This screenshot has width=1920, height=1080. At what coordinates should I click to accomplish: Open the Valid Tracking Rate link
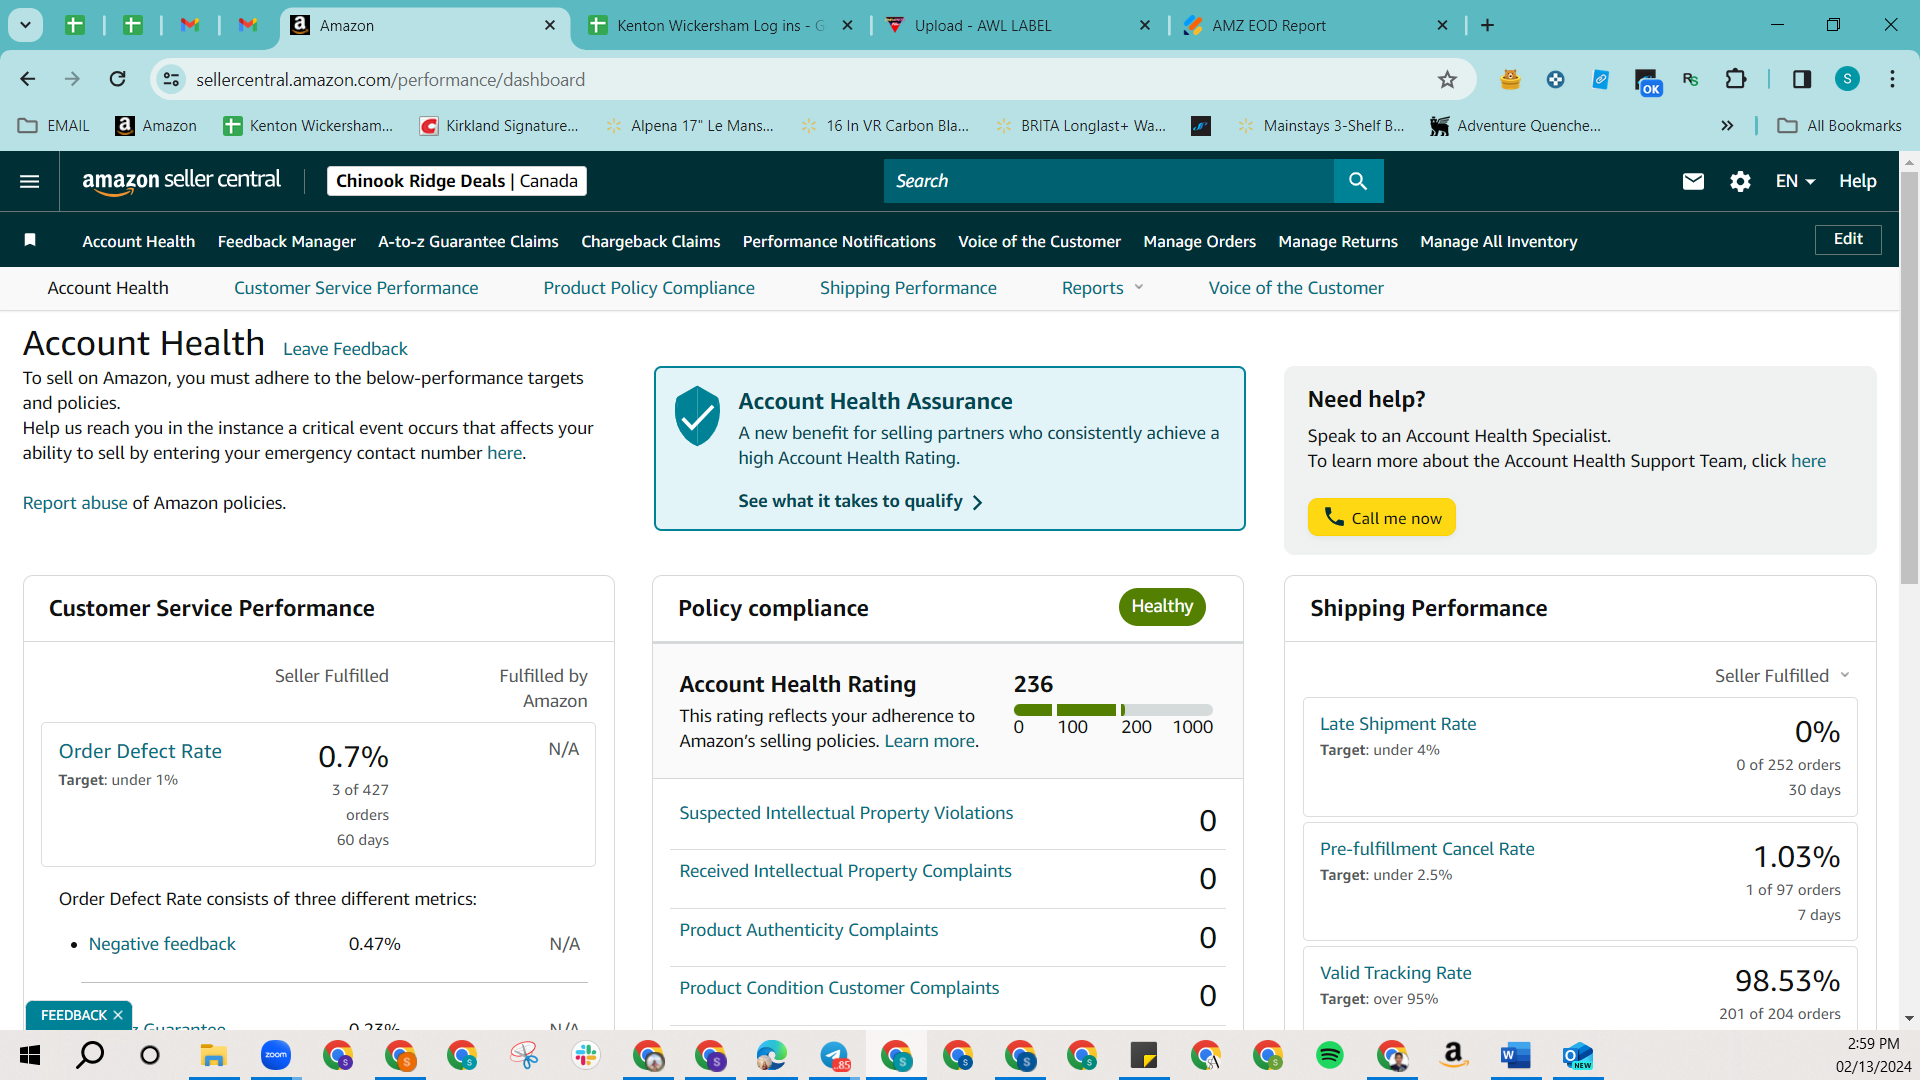[x=1396, y=973]
